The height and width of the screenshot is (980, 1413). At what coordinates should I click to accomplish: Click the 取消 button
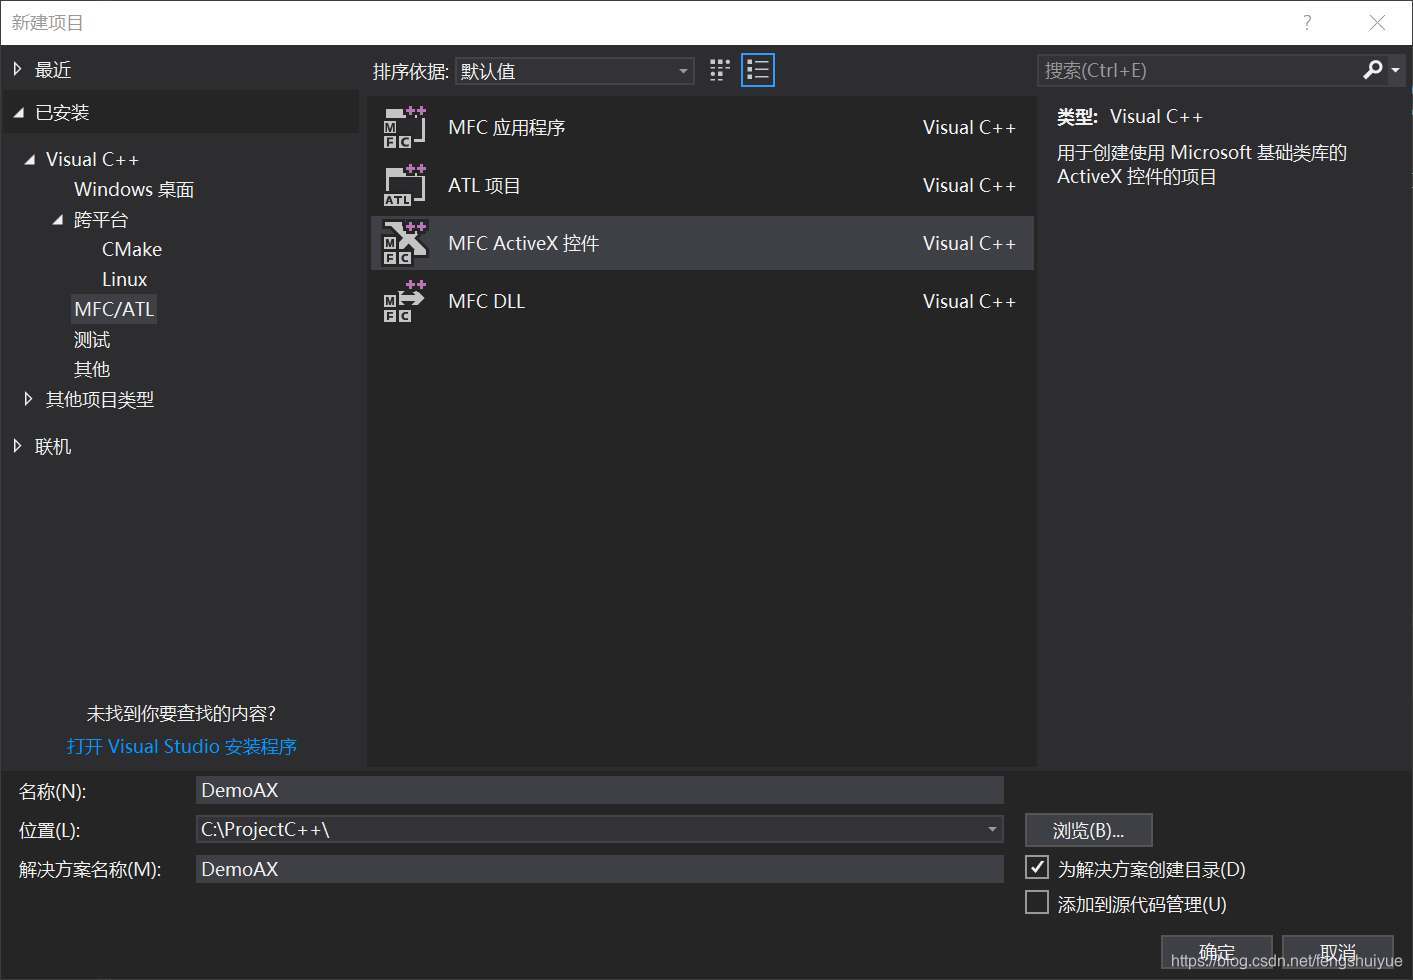(x=1337, y=952)
